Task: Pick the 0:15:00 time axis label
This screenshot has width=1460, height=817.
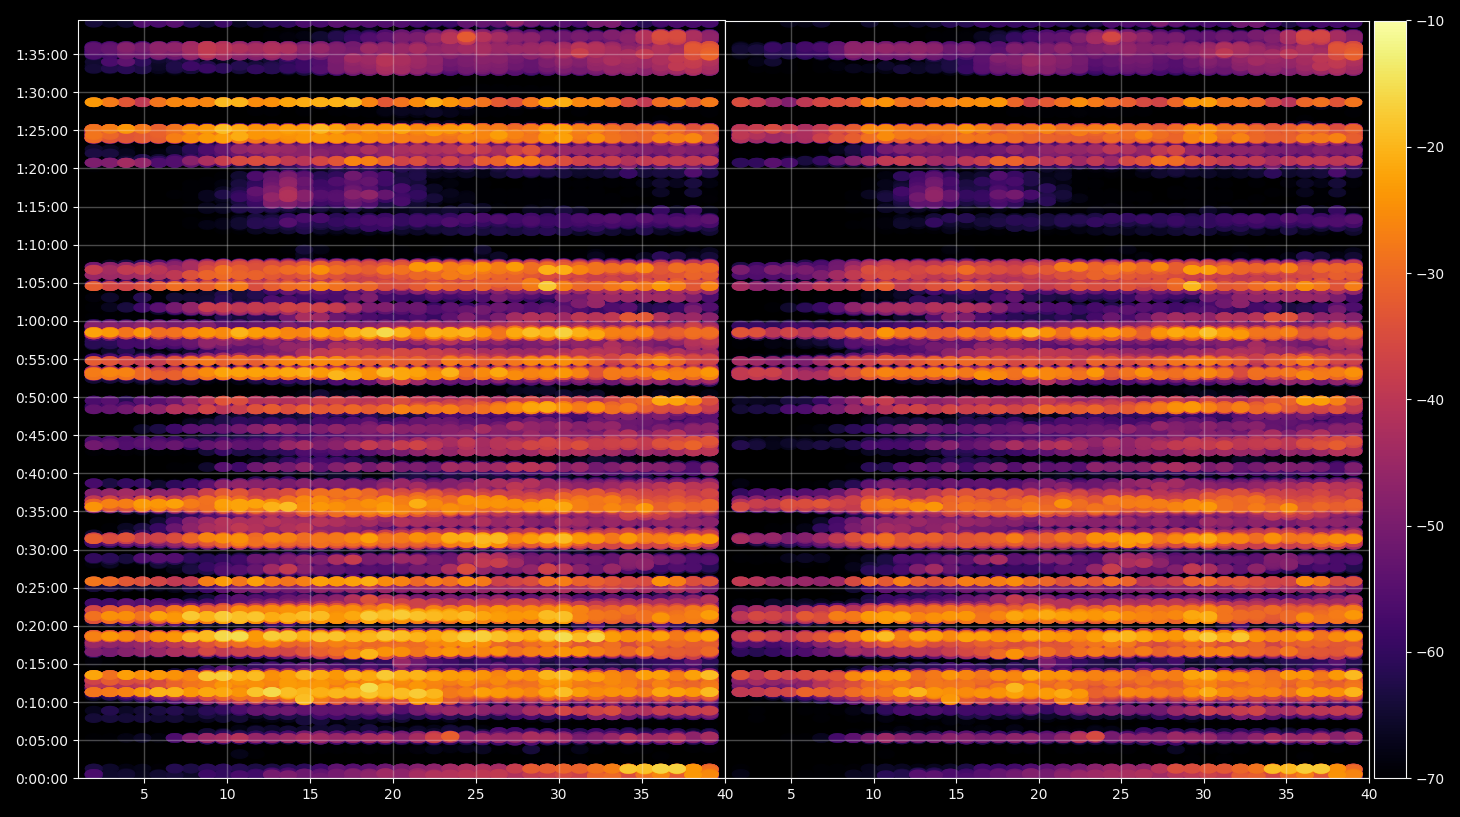Action: click(42, 664)
